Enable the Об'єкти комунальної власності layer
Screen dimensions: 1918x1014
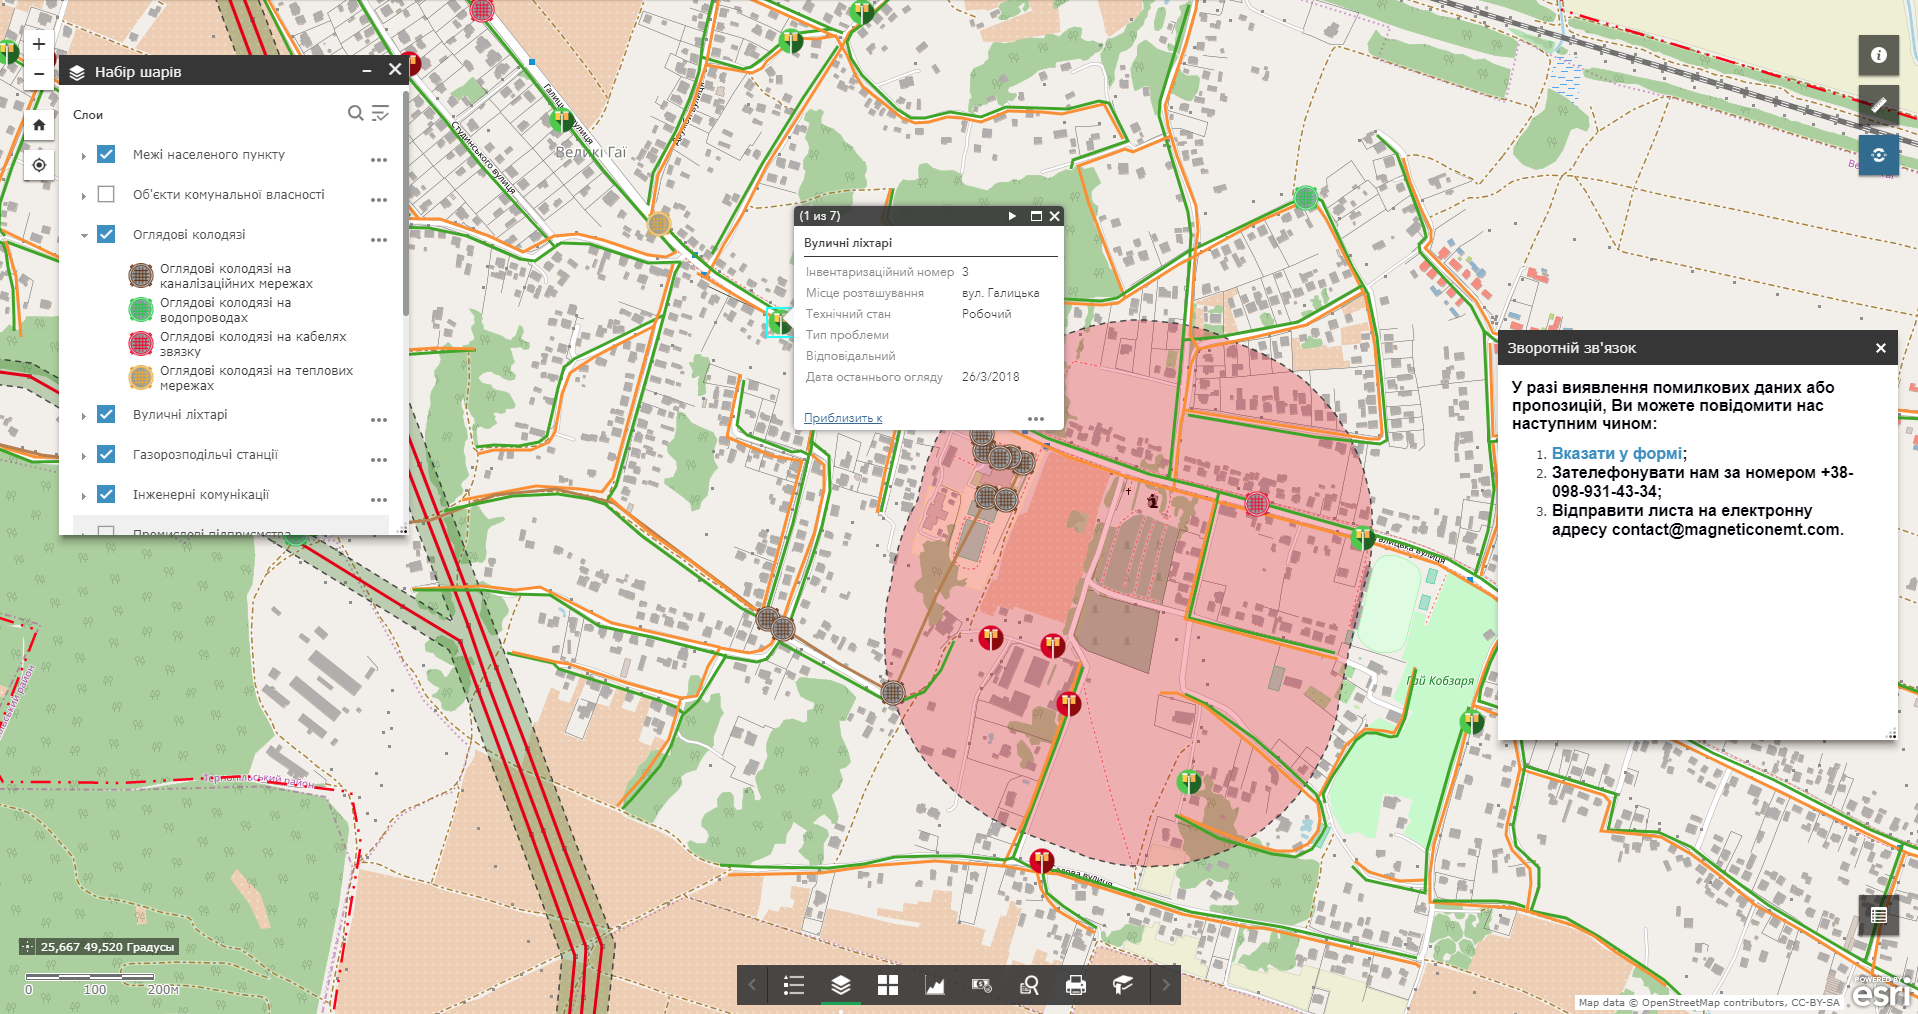coord(106,194)
